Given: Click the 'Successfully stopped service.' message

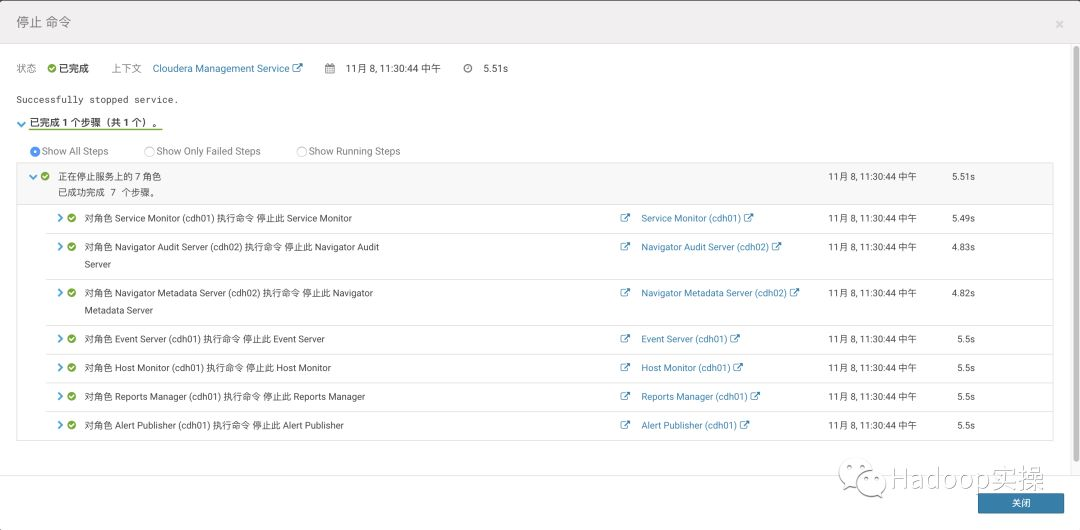Looking at the screenshot, I should click(97, 100).
